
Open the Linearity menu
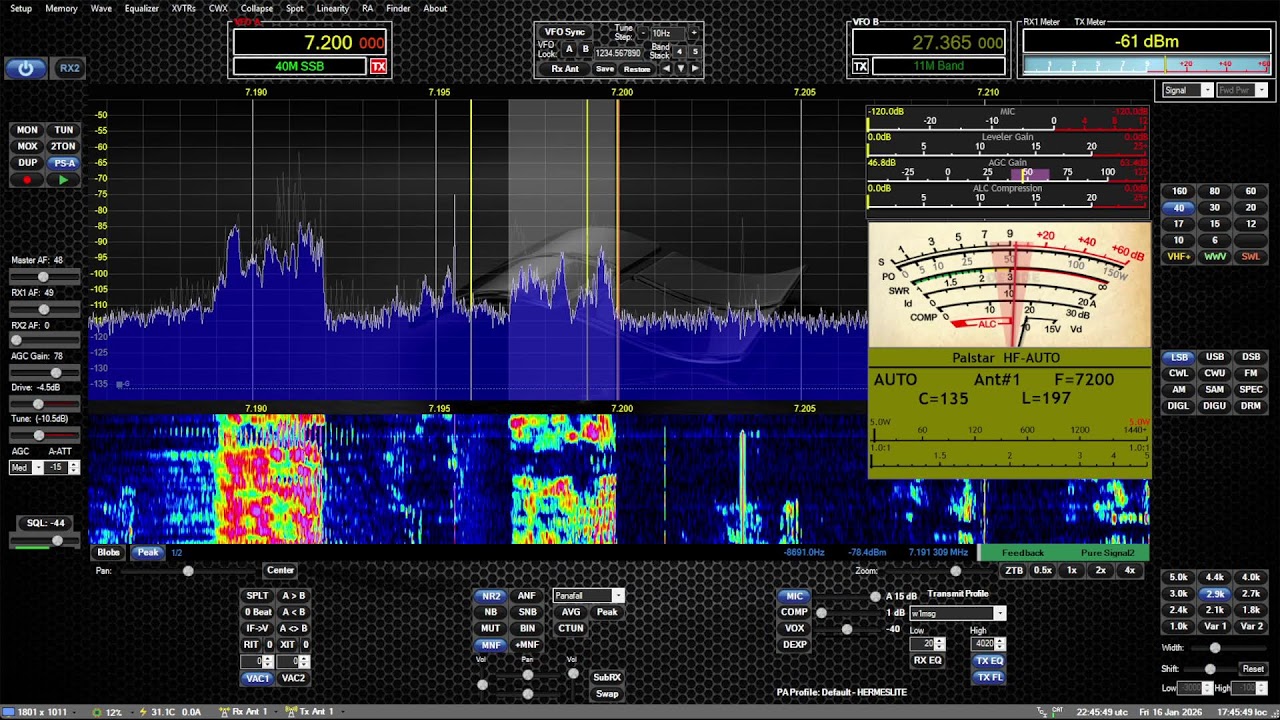333,9
